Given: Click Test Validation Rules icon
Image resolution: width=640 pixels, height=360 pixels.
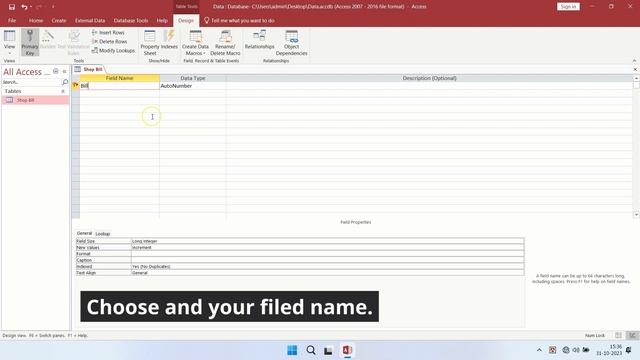Looking at the screenshot, I should [x=74, y=42].
